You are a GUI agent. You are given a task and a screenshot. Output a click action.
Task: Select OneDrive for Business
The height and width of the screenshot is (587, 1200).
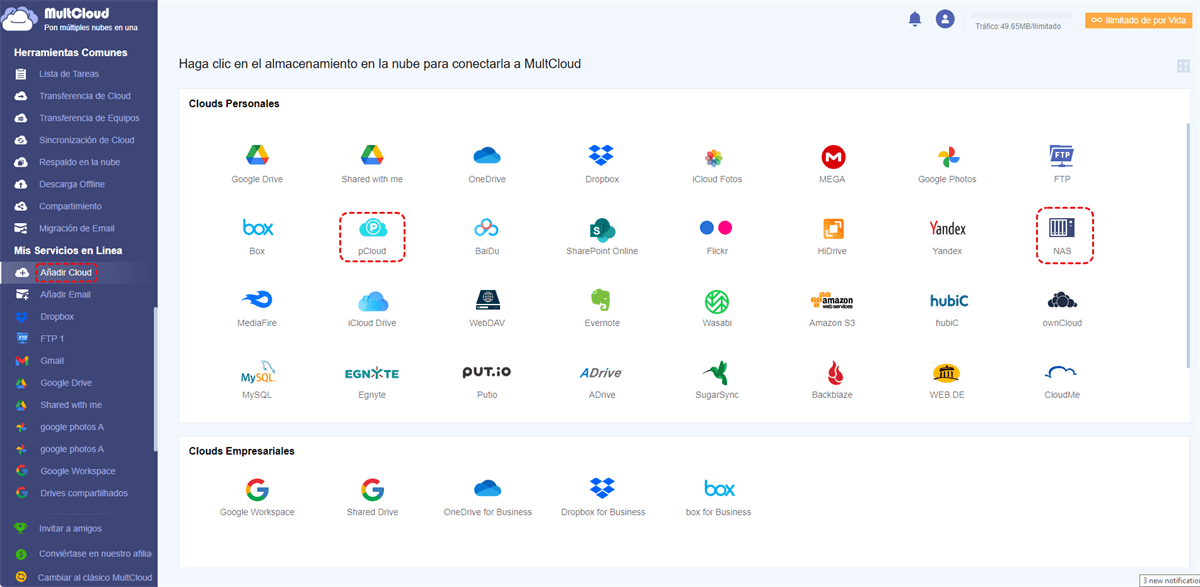coord(487,489)
